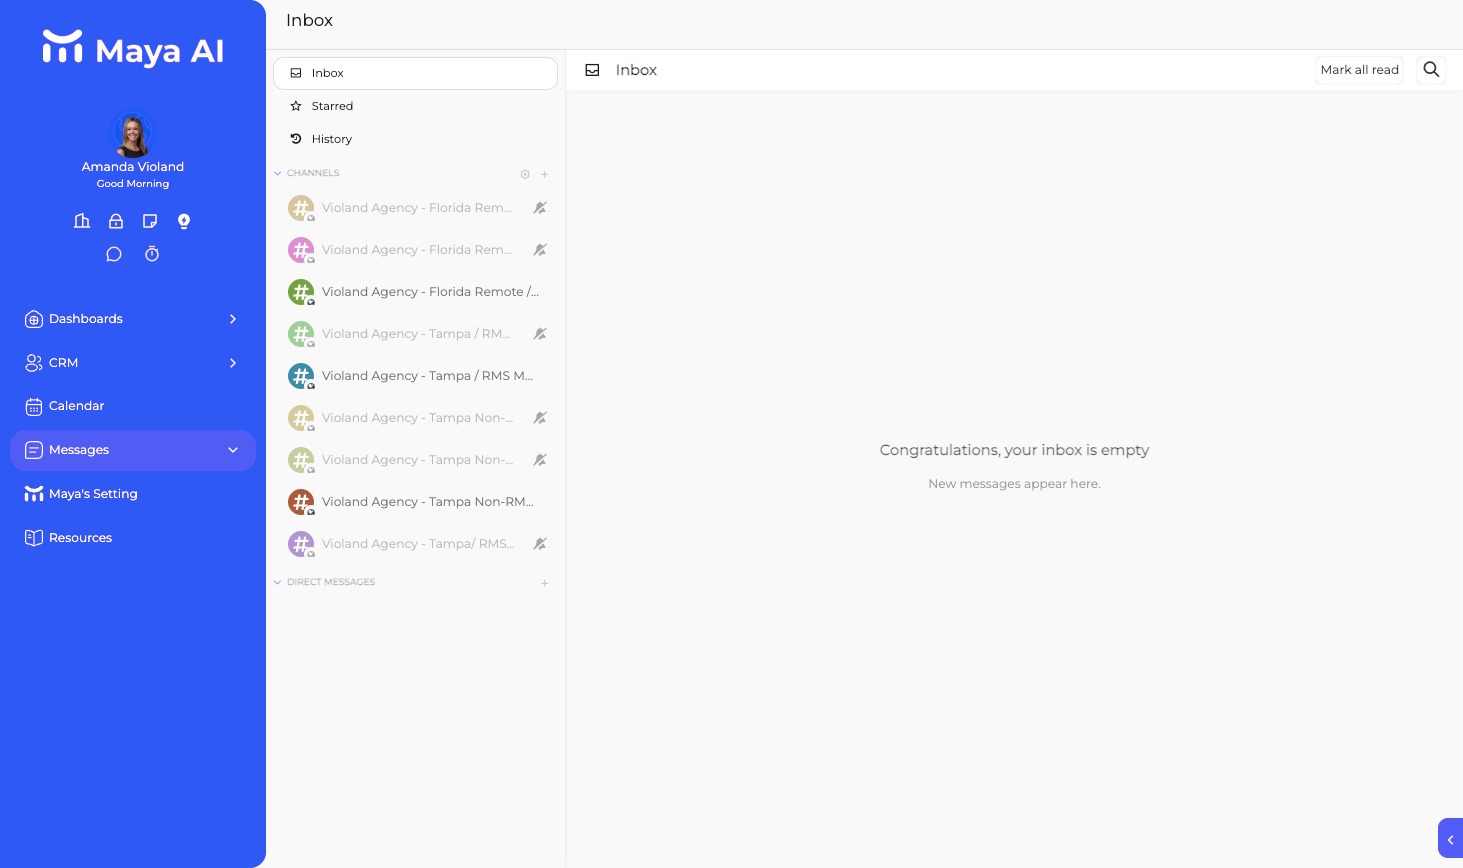Open the Calendar menu item

click(133, 406)
